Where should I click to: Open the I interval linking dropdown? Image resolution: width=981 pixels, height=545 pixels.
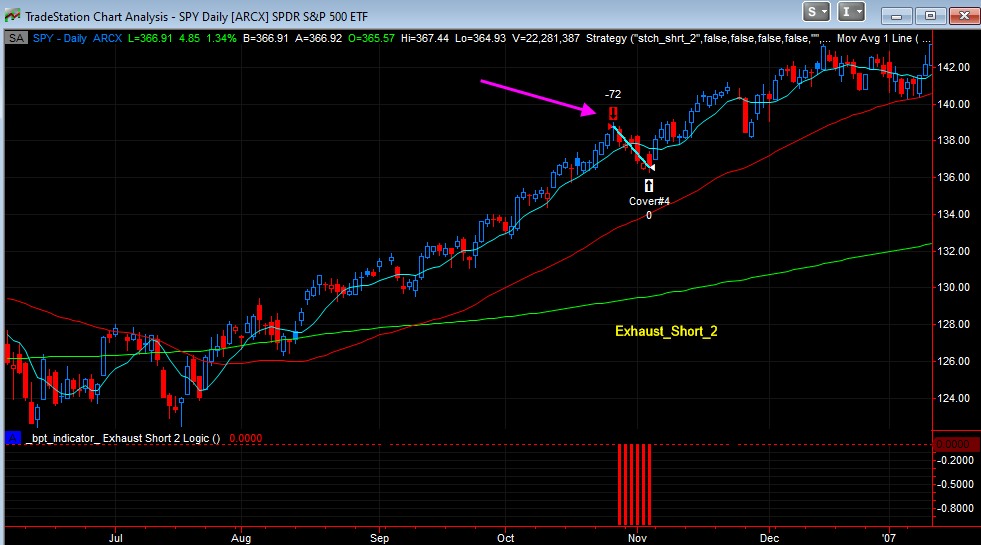852,12
